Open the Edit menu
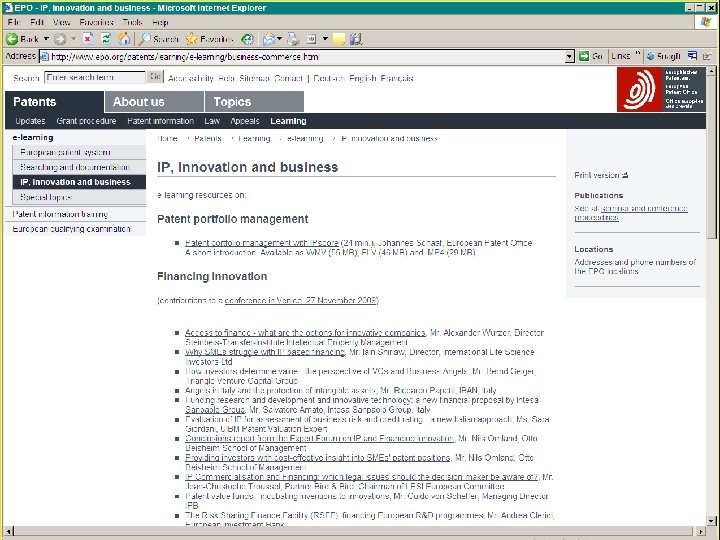 (x=37, y=22)
